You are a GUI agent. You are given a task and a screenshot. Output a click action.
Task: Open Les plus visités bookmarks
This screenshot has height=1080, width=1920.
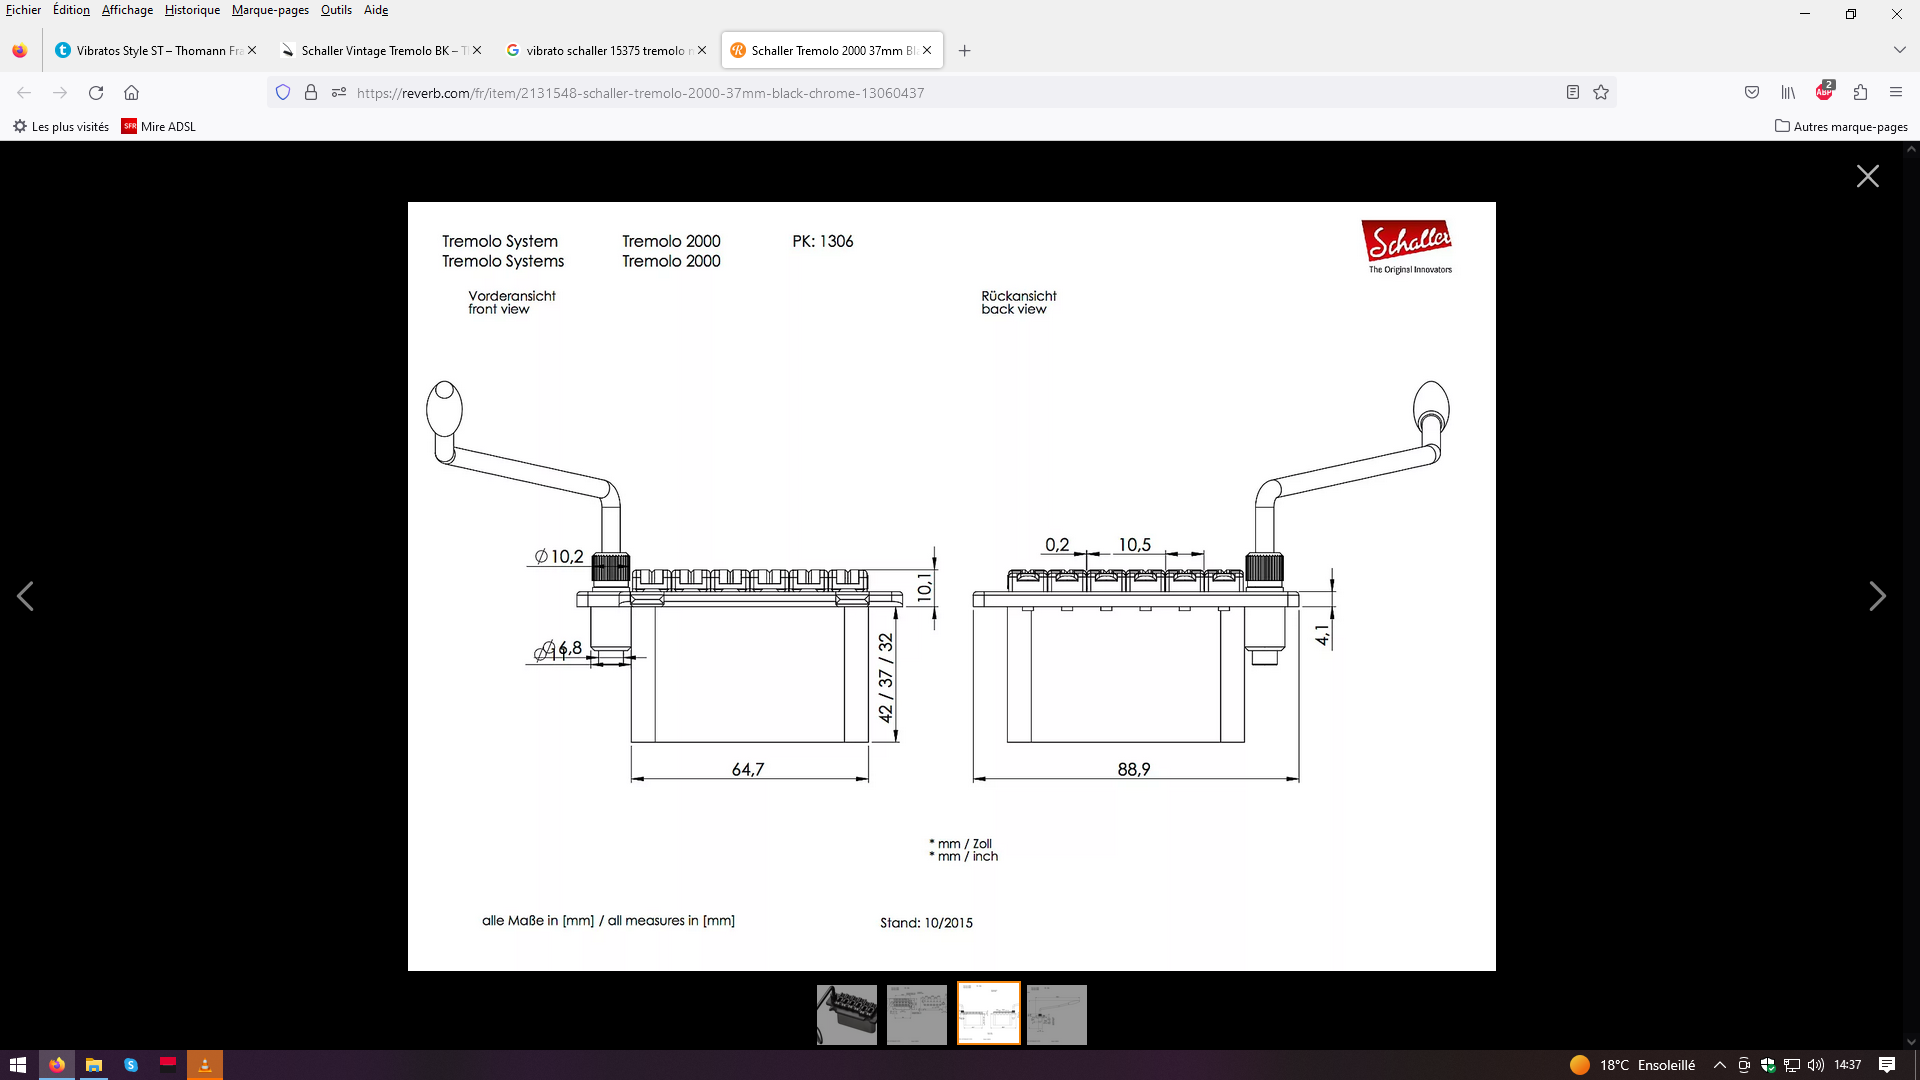(x=61, y=126)
